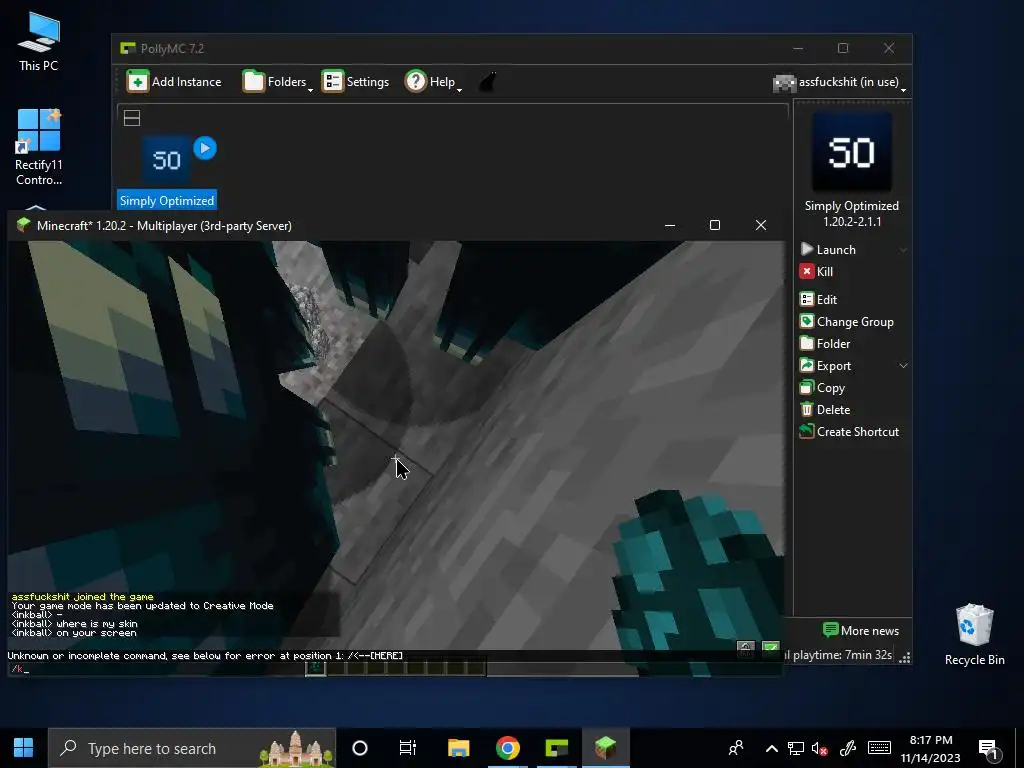Viewport: 1024px width, 768px height.
Task: Open This PC desktop icon
Action: coord(39,41)
